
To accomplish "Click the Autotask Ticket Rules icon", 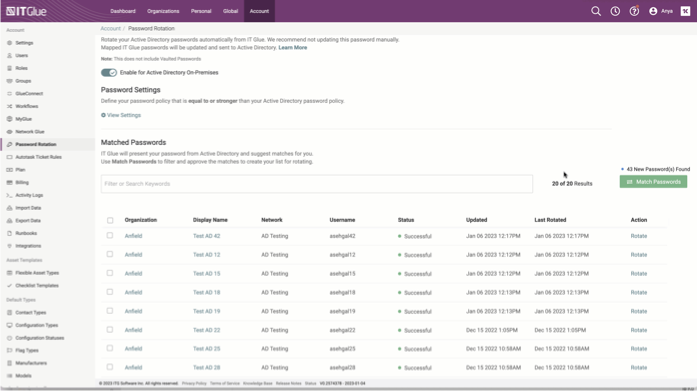I will pos(9,157).
